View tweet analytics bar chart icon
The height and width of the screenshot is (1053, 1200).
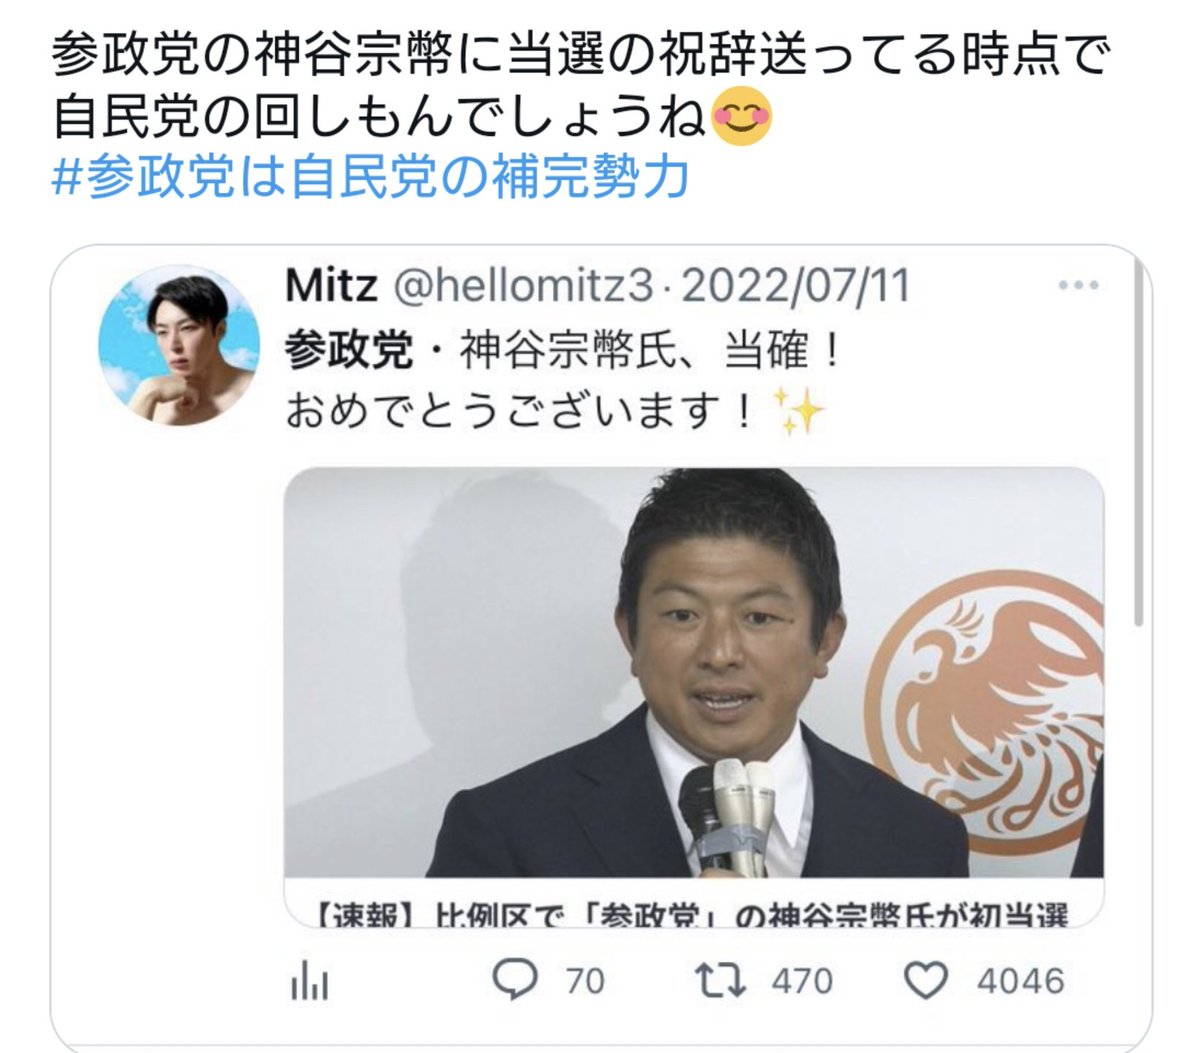click(x=309, y=982)
